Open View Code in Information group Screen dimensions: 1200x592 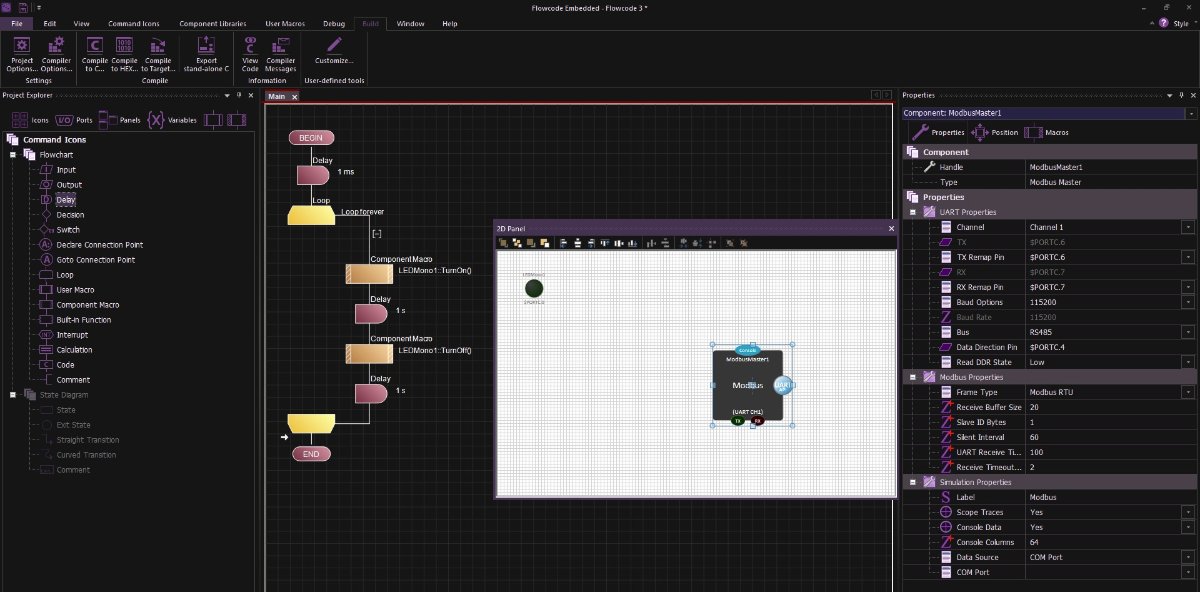coord(250,54)
